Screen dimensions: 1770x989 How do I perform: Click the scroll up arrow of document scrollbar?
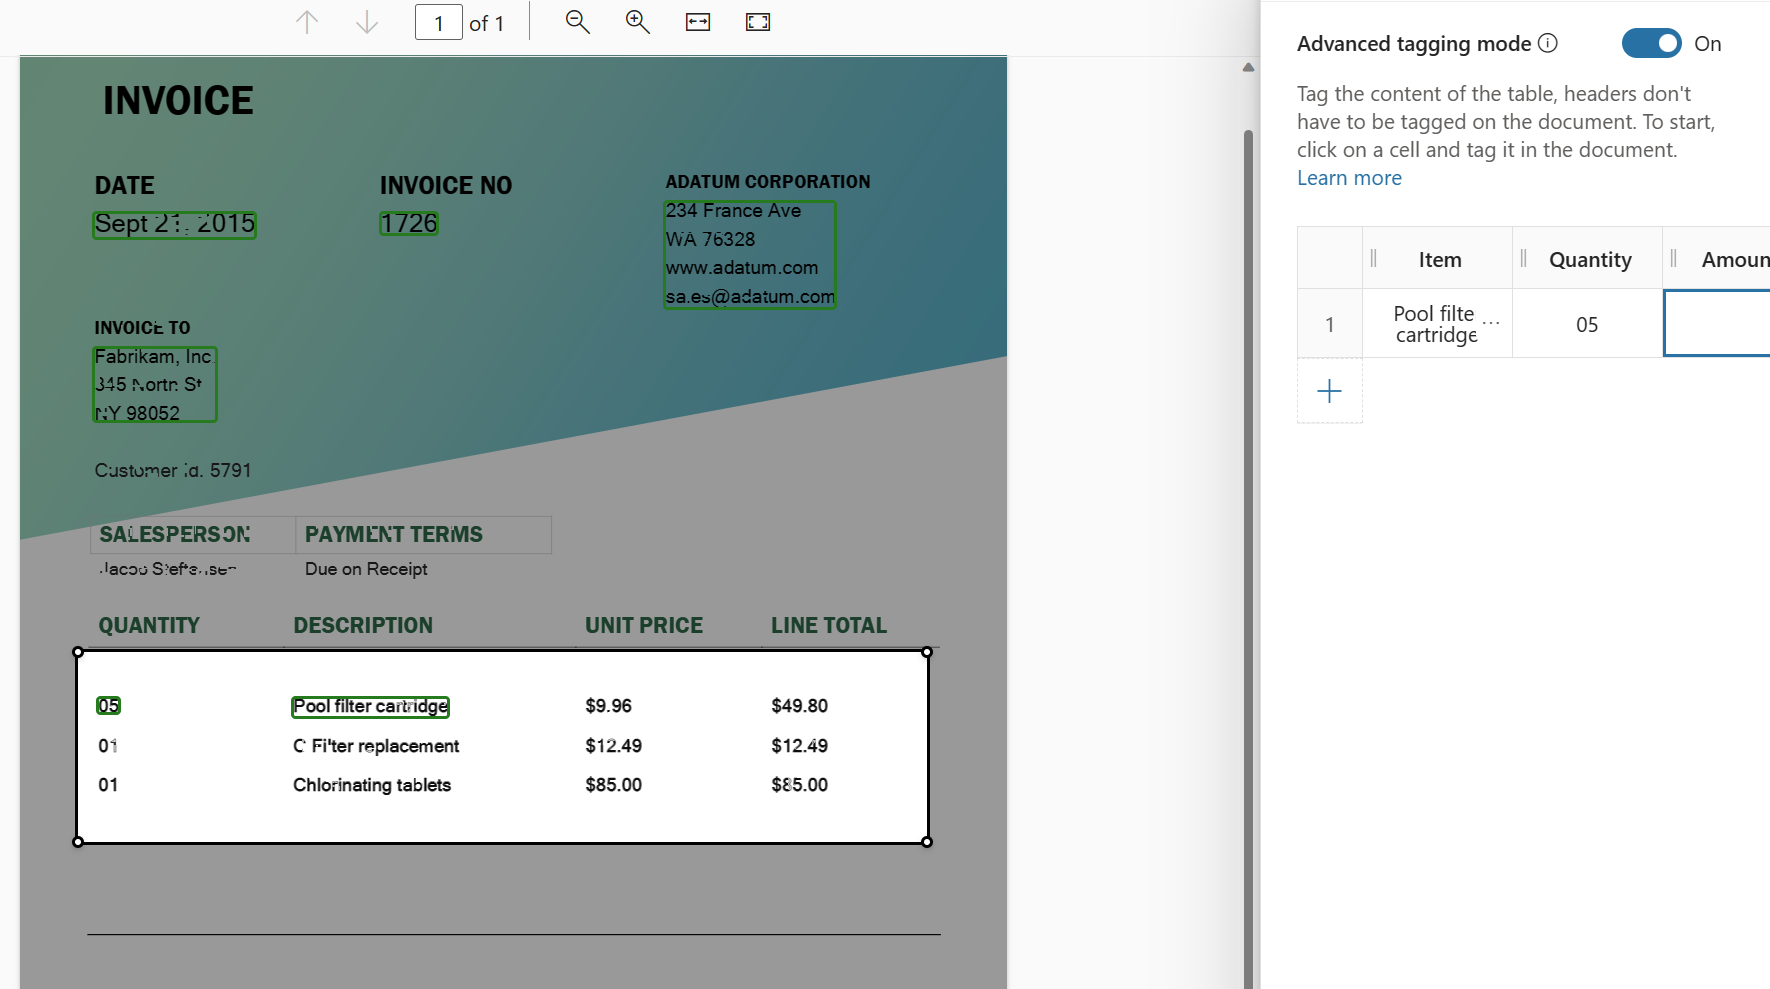(1248, 68)
